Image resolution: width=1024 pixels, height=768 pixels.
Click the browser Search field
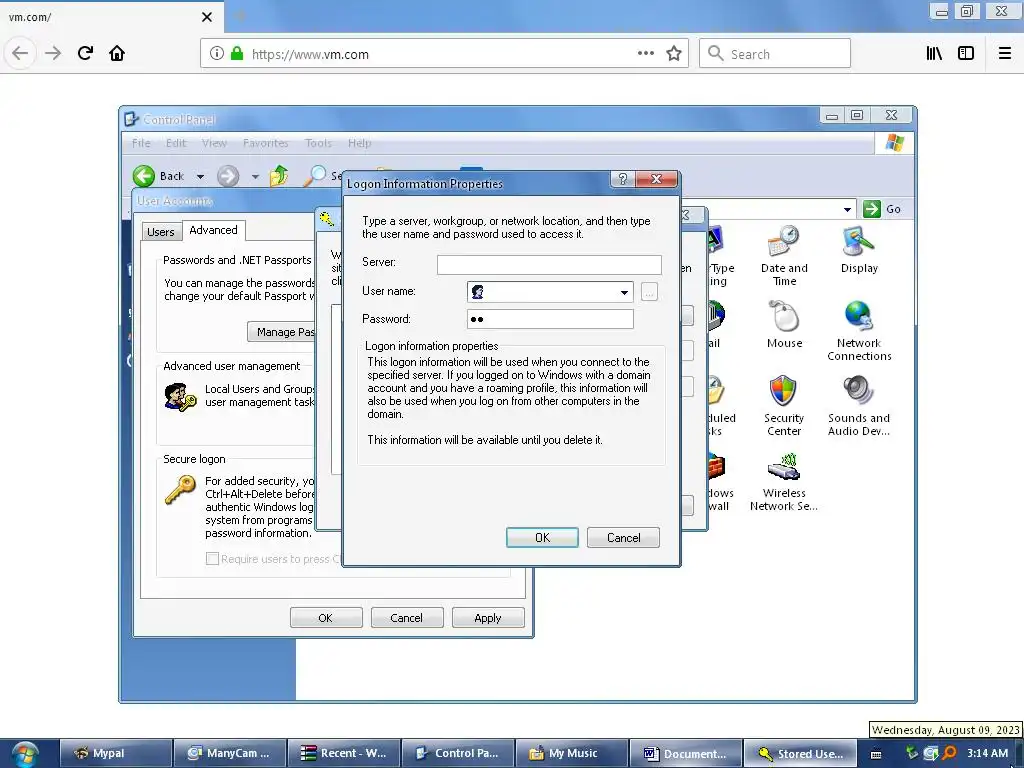(x=775, y=54)
